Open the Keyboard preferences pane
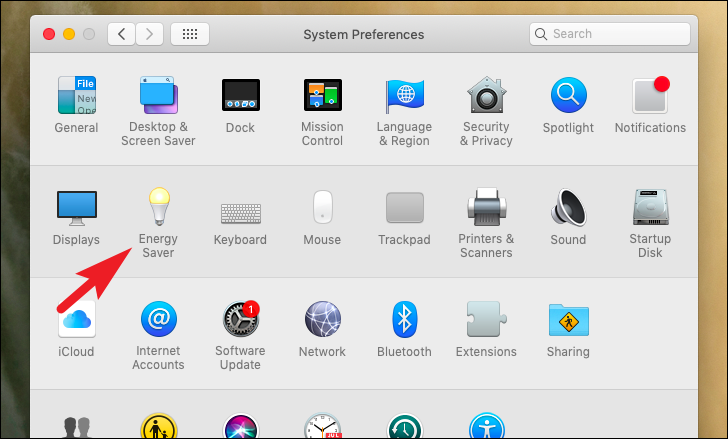 [x=240, y=213]
